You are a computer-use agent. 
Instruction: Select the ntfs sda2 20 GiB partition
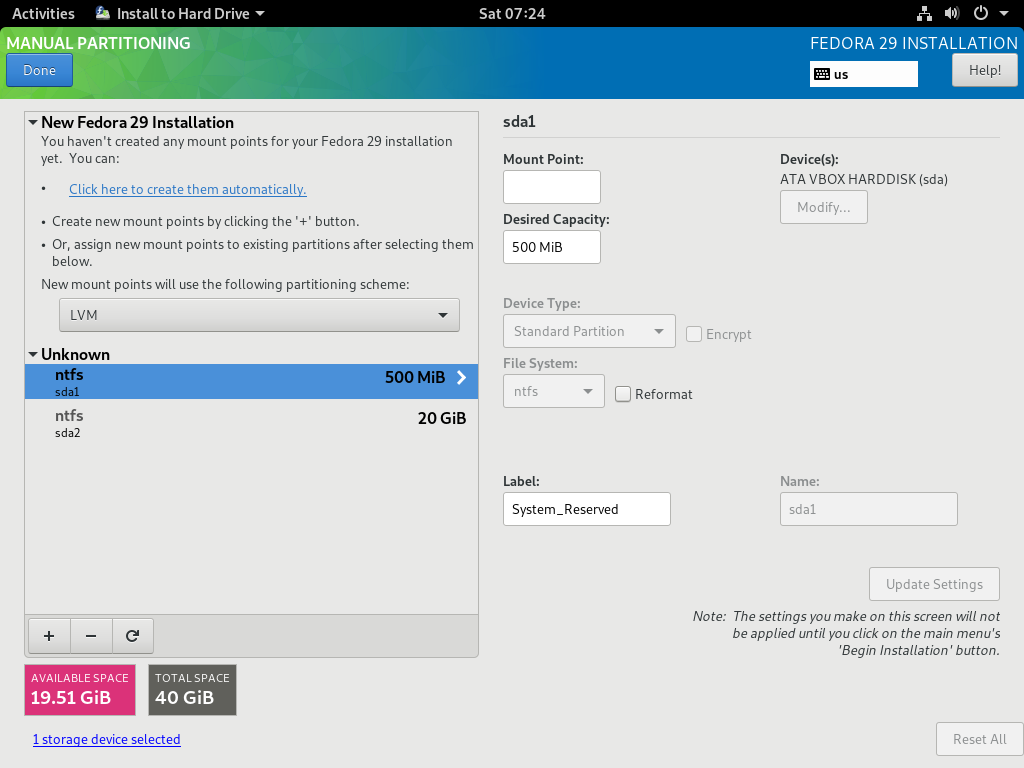tap(251, 423)
